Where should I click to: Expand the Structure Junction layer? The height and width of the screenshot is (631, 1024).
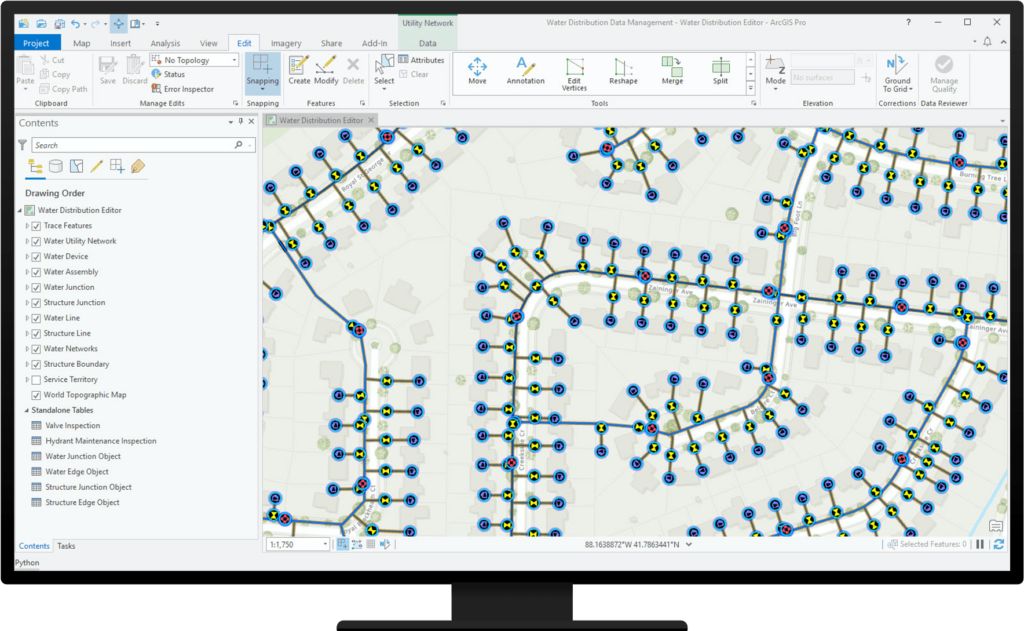pos(27,302)
